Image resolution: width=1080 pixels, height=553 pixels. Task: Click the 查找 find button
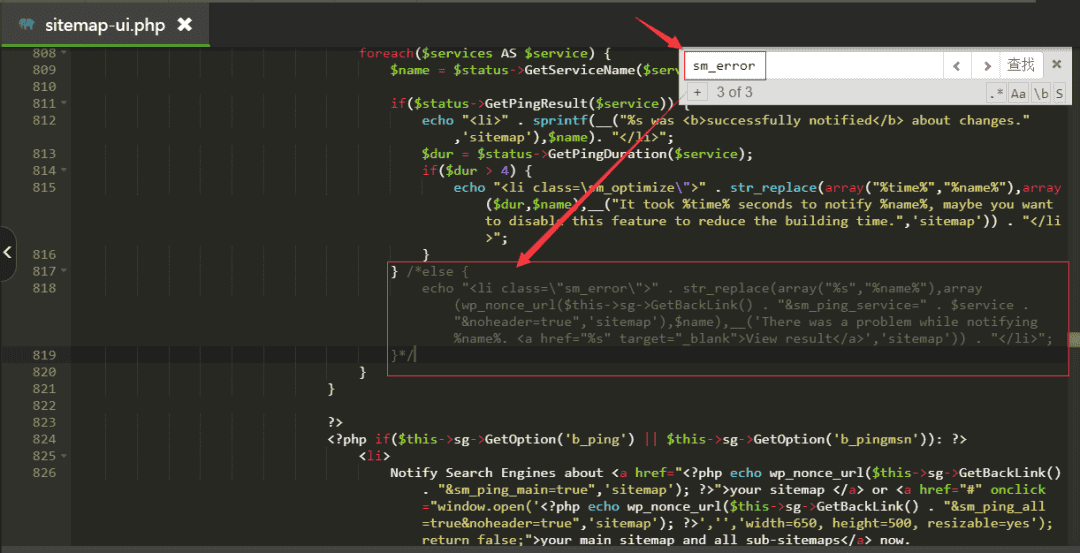point(1021,65)
